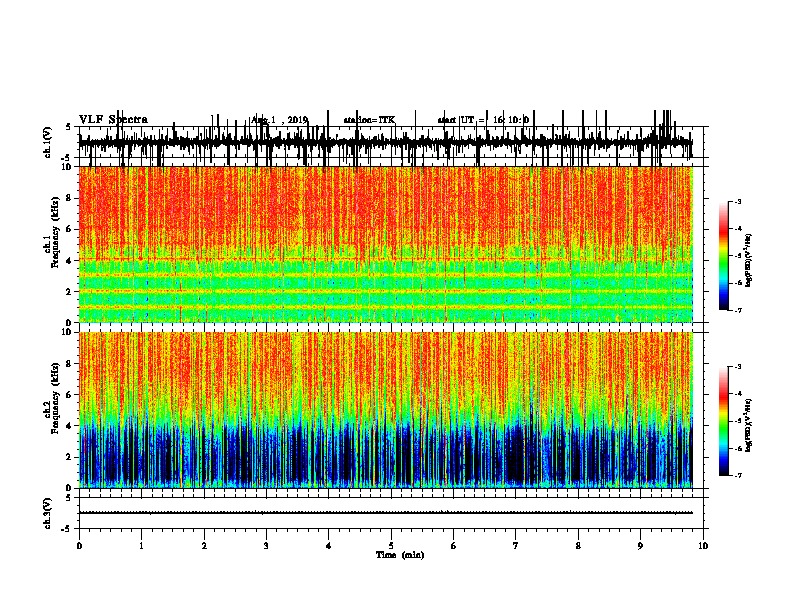Click time axis tick label '9'
Viewport: 792px width, 612px height.
640,546
